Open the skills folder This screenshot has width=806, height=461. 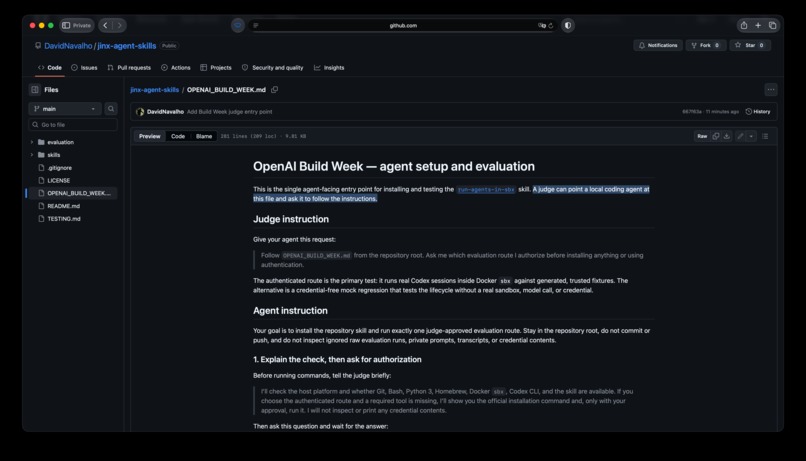pos(53,155)
